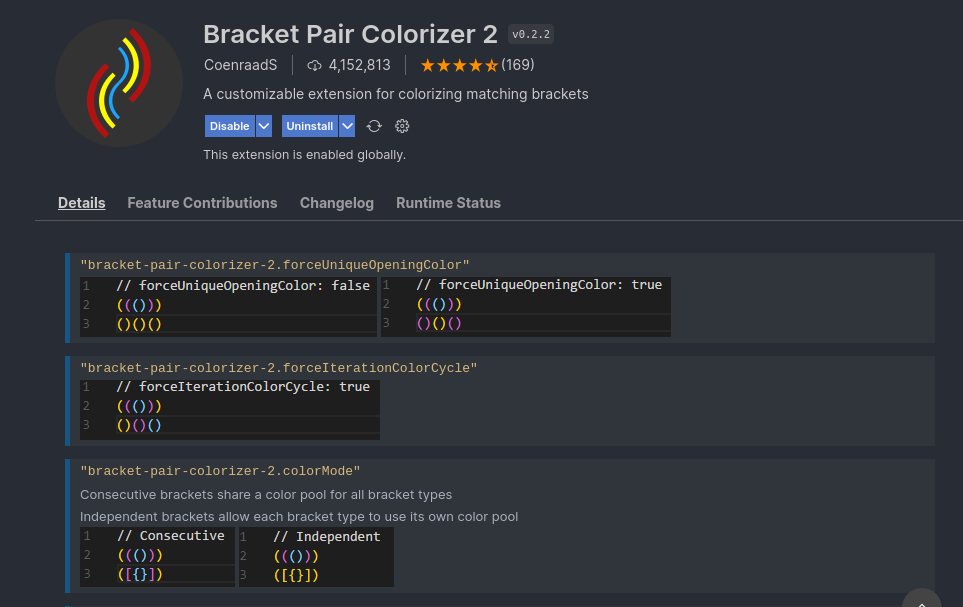Disable the extension

tap(230, 126)
